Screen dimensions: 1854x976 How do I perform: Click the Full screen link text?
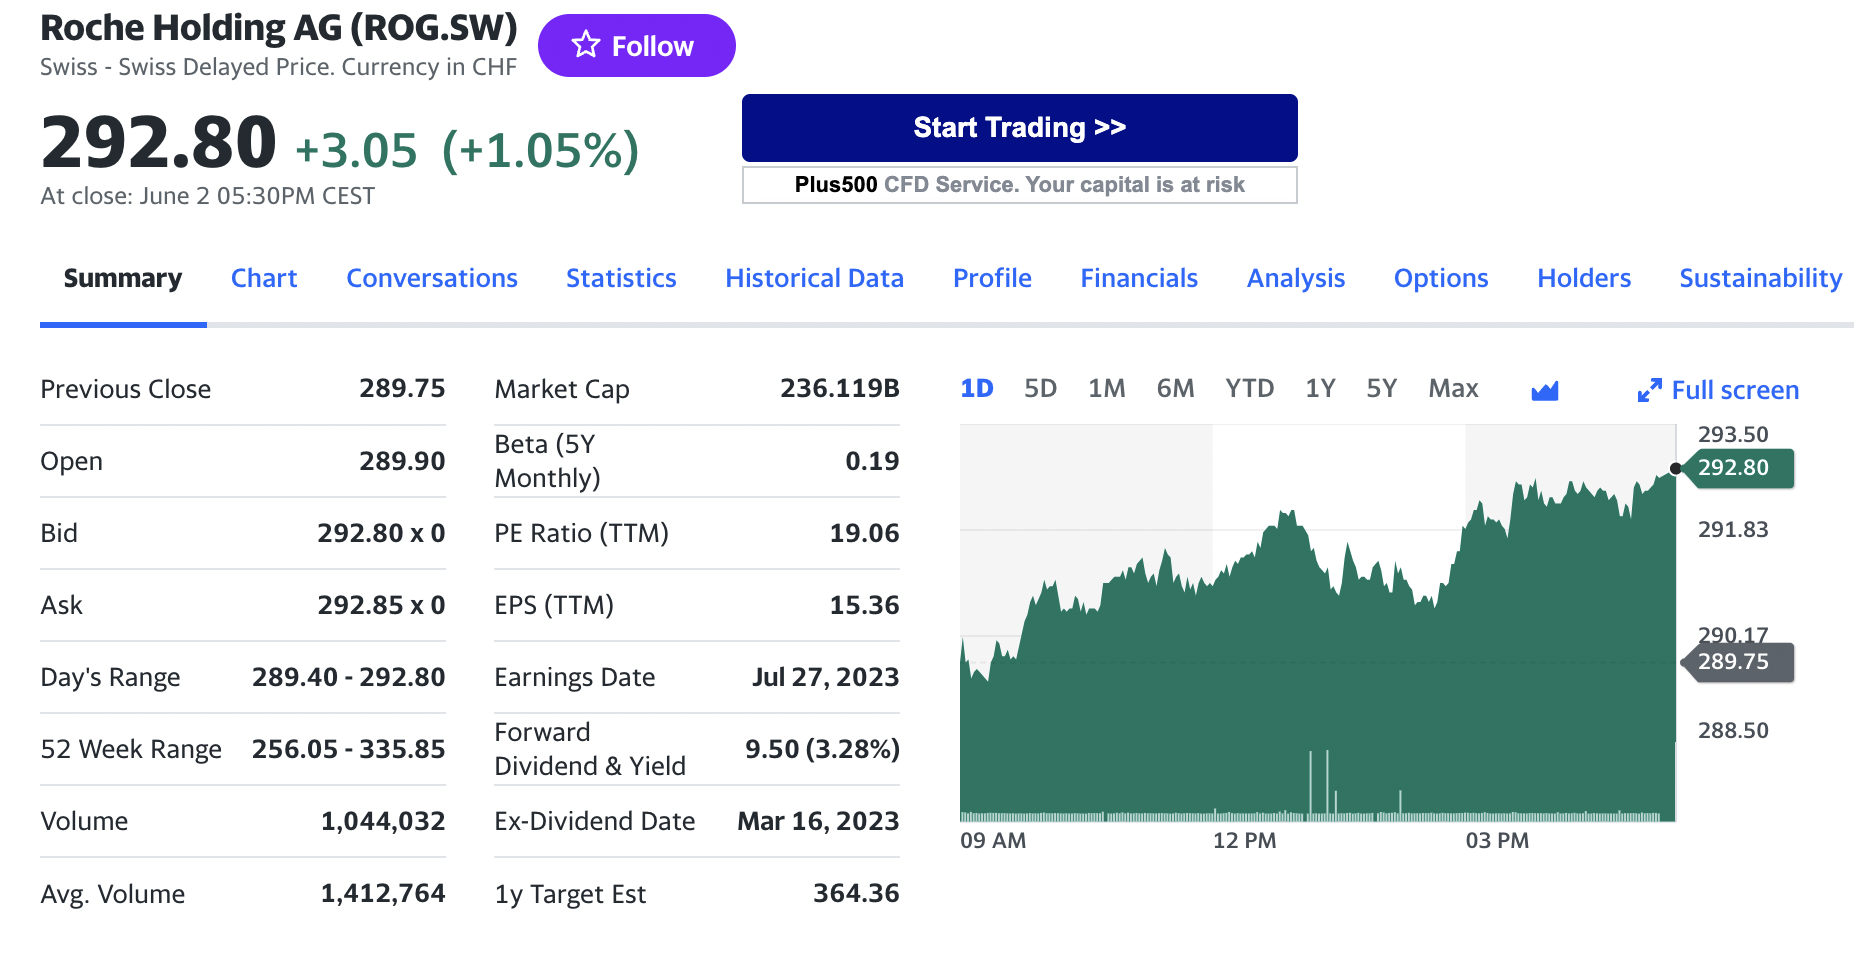(x=1735, y=390)
